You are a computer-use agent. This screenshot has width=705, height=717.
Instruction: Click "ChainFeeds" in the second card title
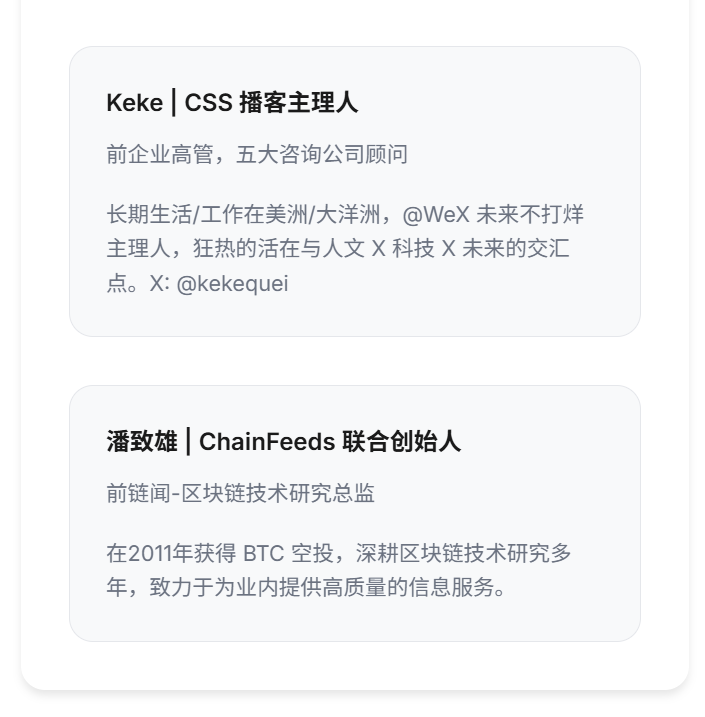tap(266, 441)
